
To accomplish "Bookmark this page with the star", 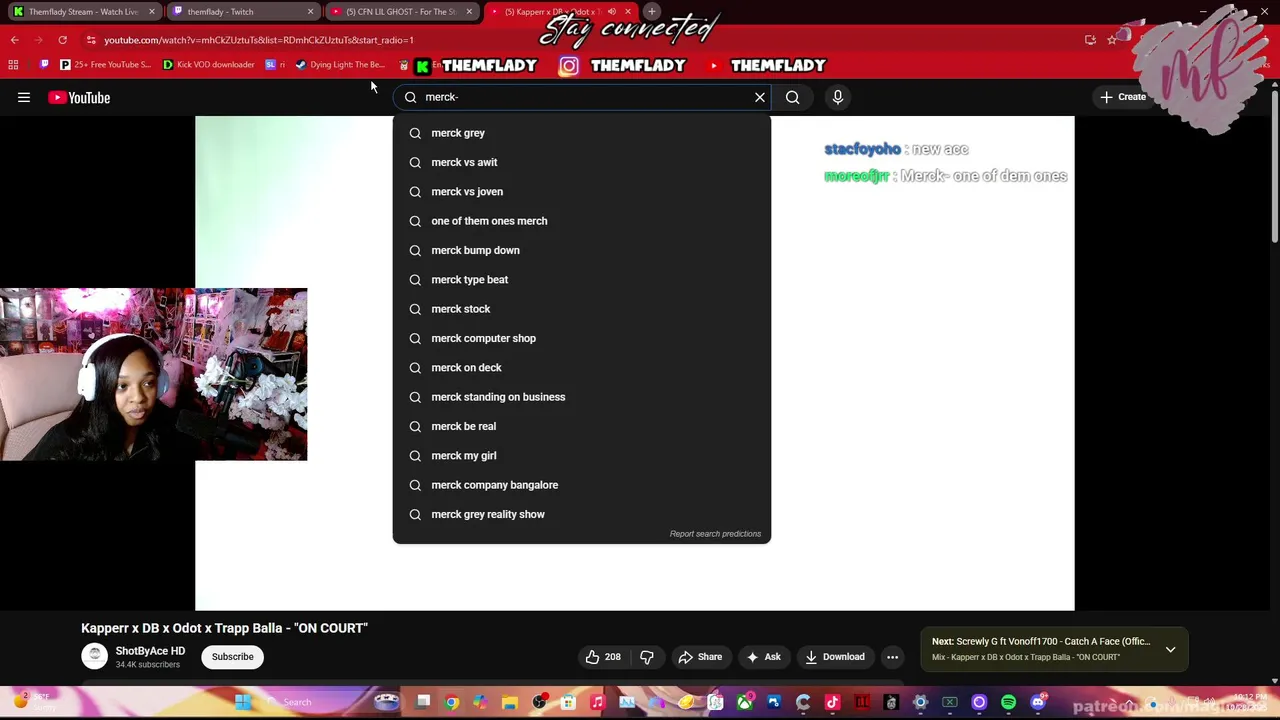I will pos(1111,40).
